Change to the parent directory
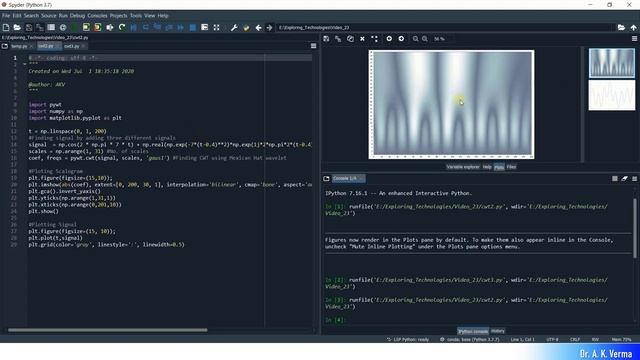 tap(633, 27)
